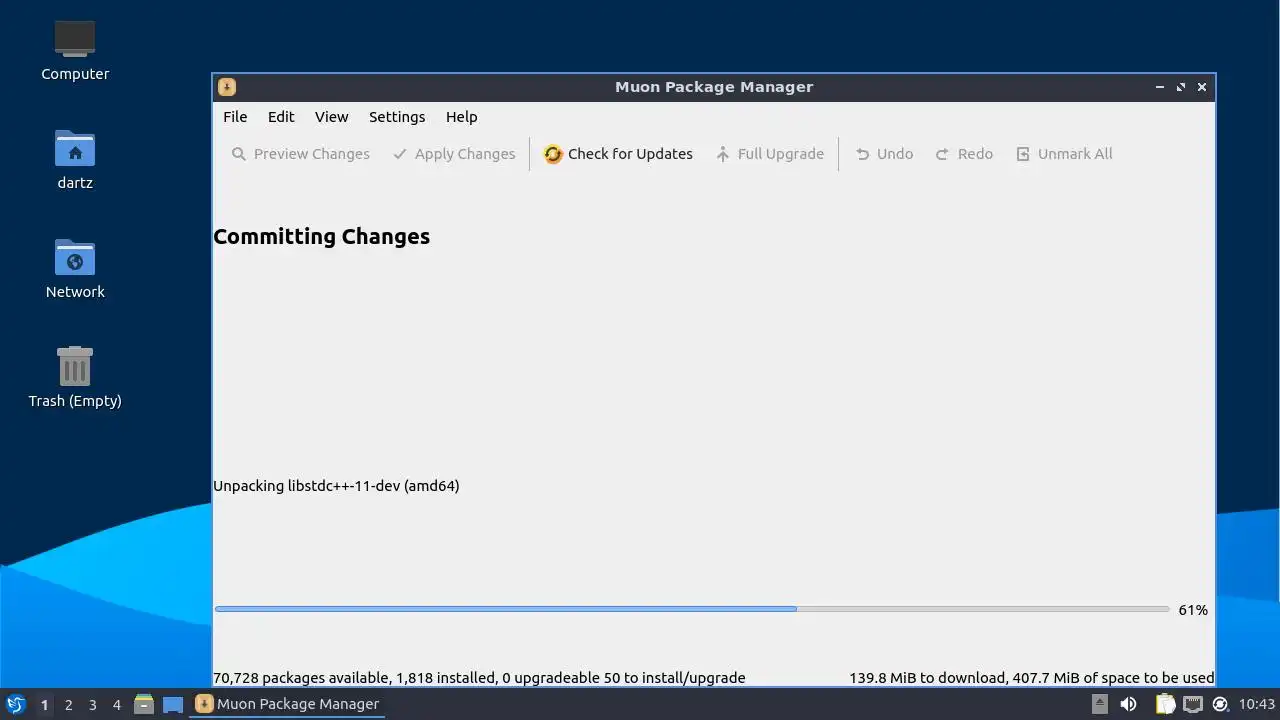The width and height of the screenshot is (1280, 720).
Task: Maximize the Muon window
Action: click(x=1181, y=87)
